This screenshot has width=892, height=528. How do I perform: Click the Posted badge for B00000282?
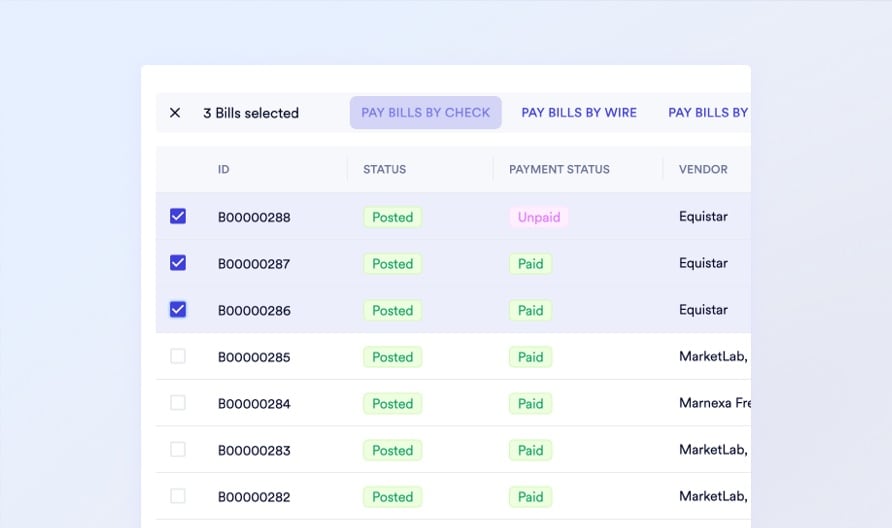click(x=393, y=497)
